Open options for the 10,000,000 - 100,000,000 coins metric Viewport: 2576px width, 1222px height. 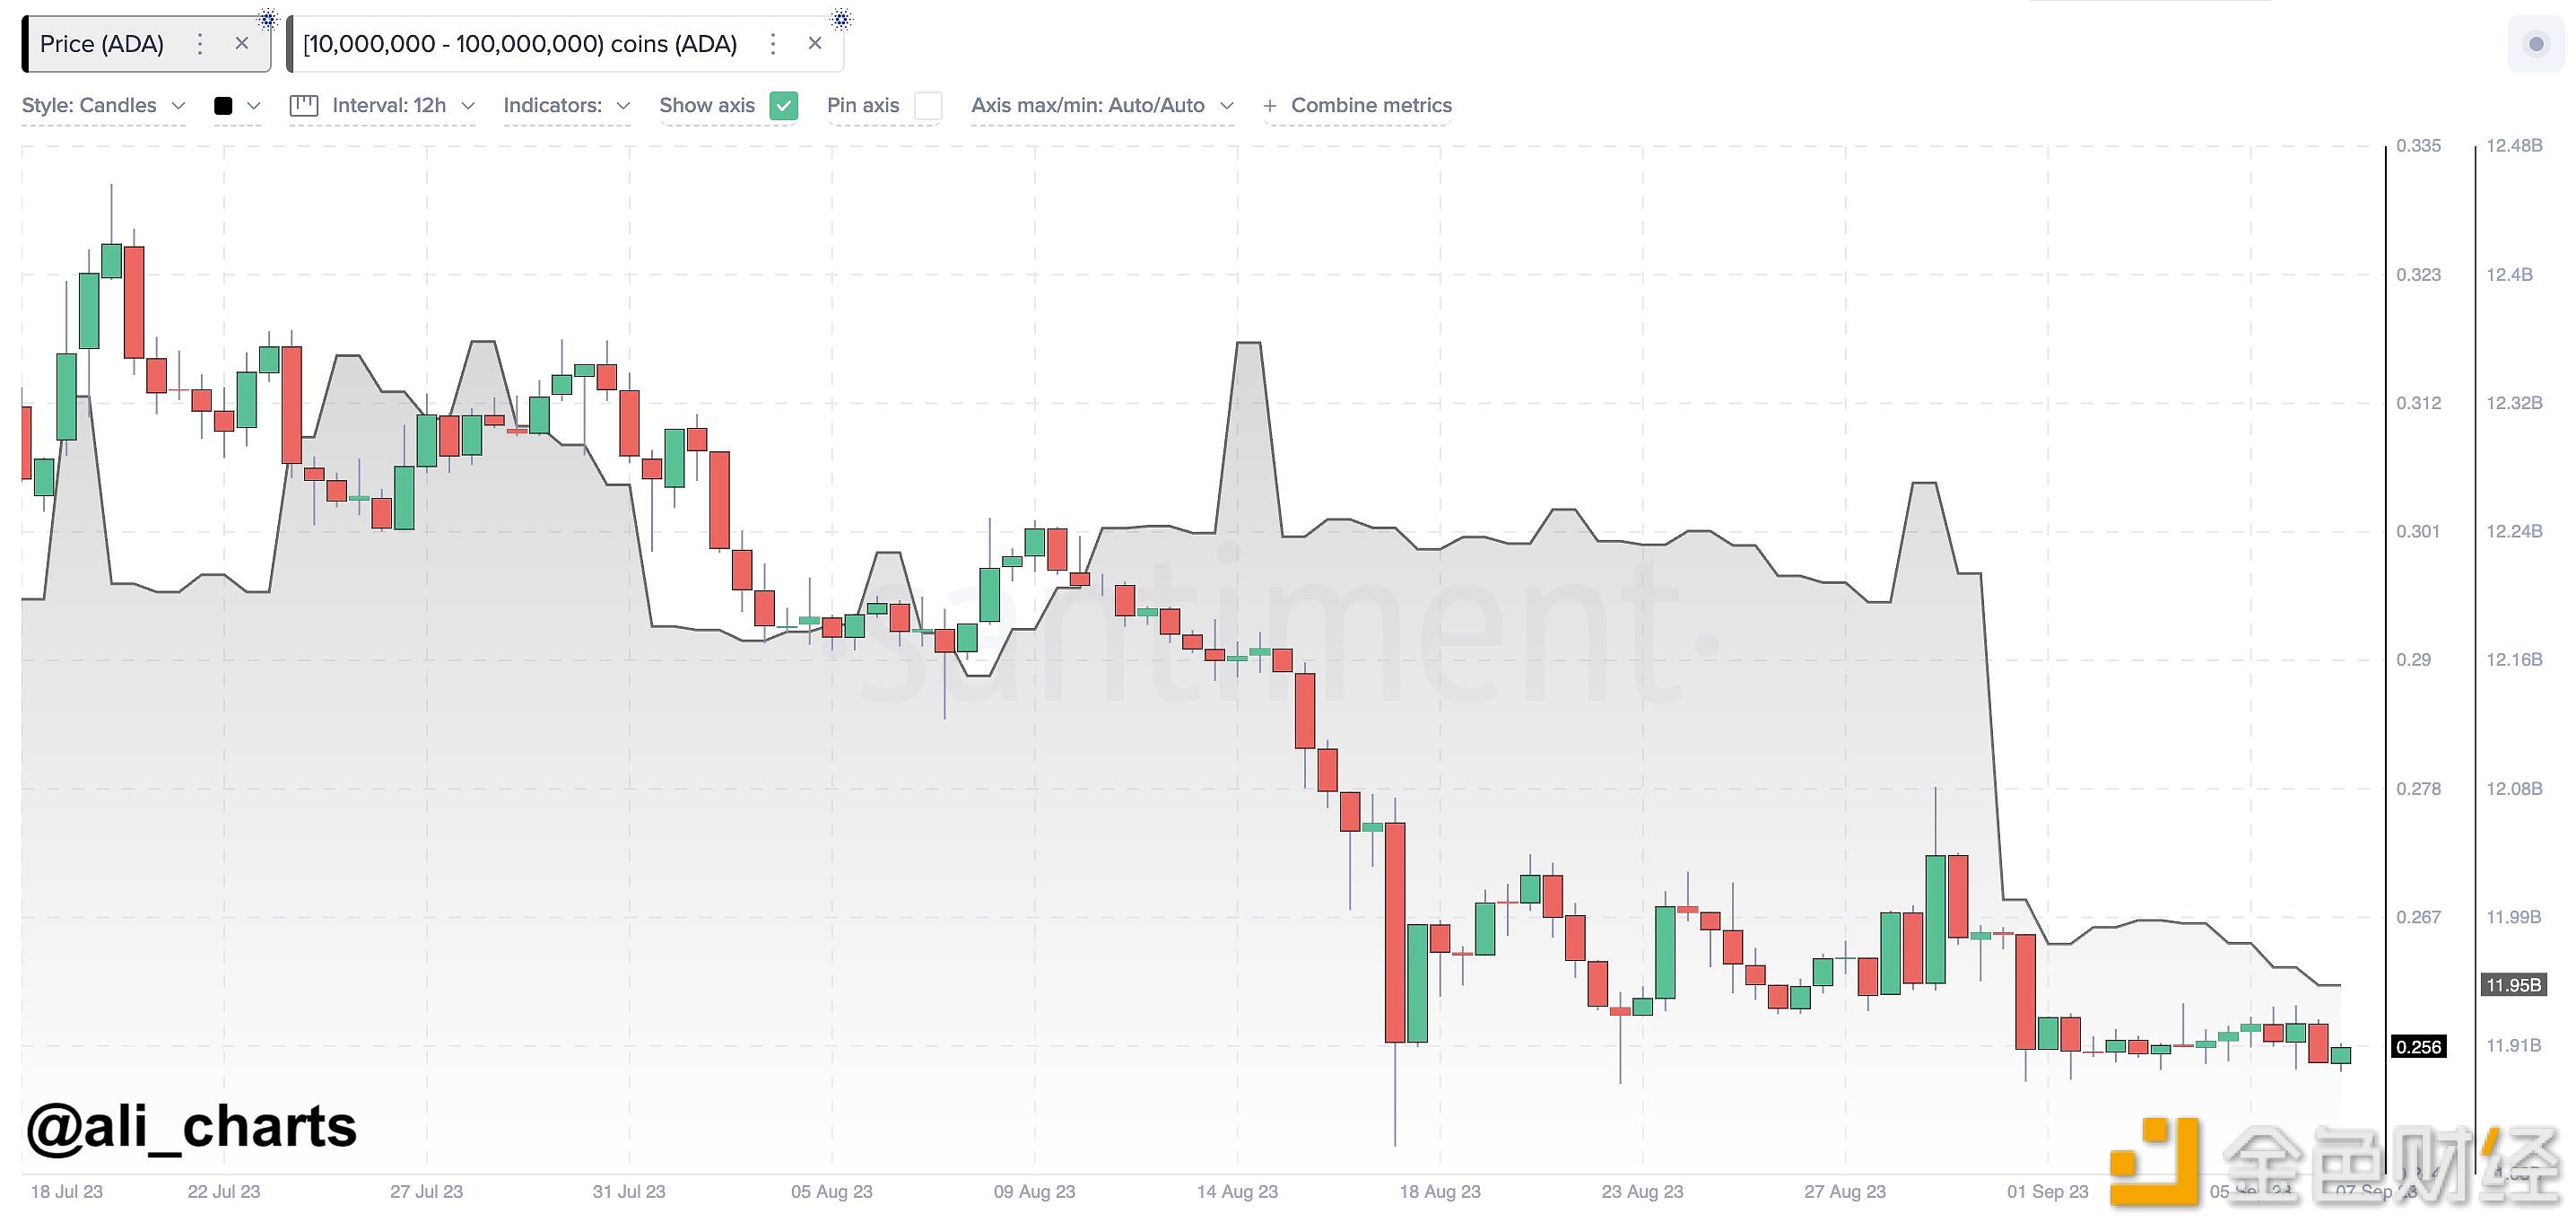(773, 44)
